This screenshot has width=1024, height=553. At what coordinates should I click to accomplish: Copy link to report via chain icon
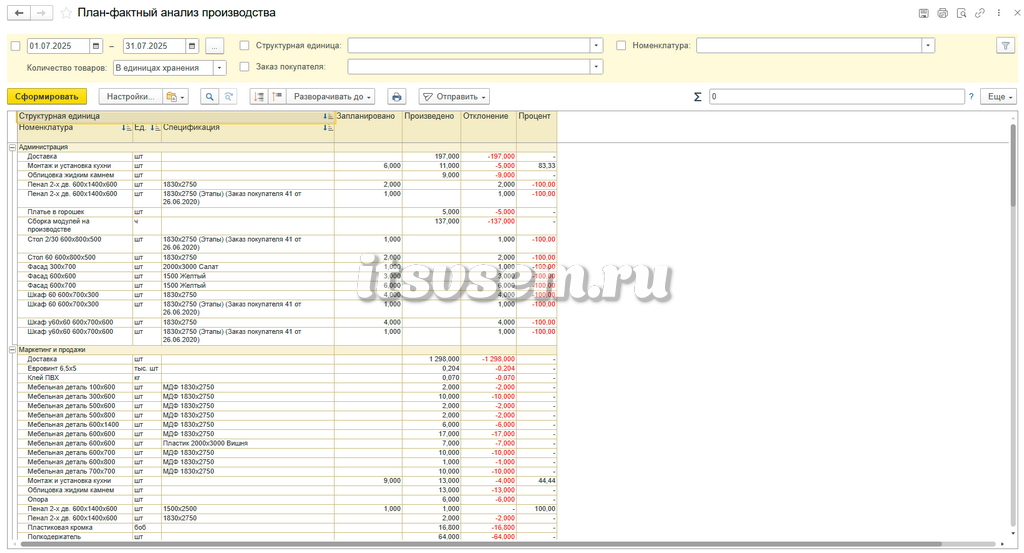click(x=980, y=13)
